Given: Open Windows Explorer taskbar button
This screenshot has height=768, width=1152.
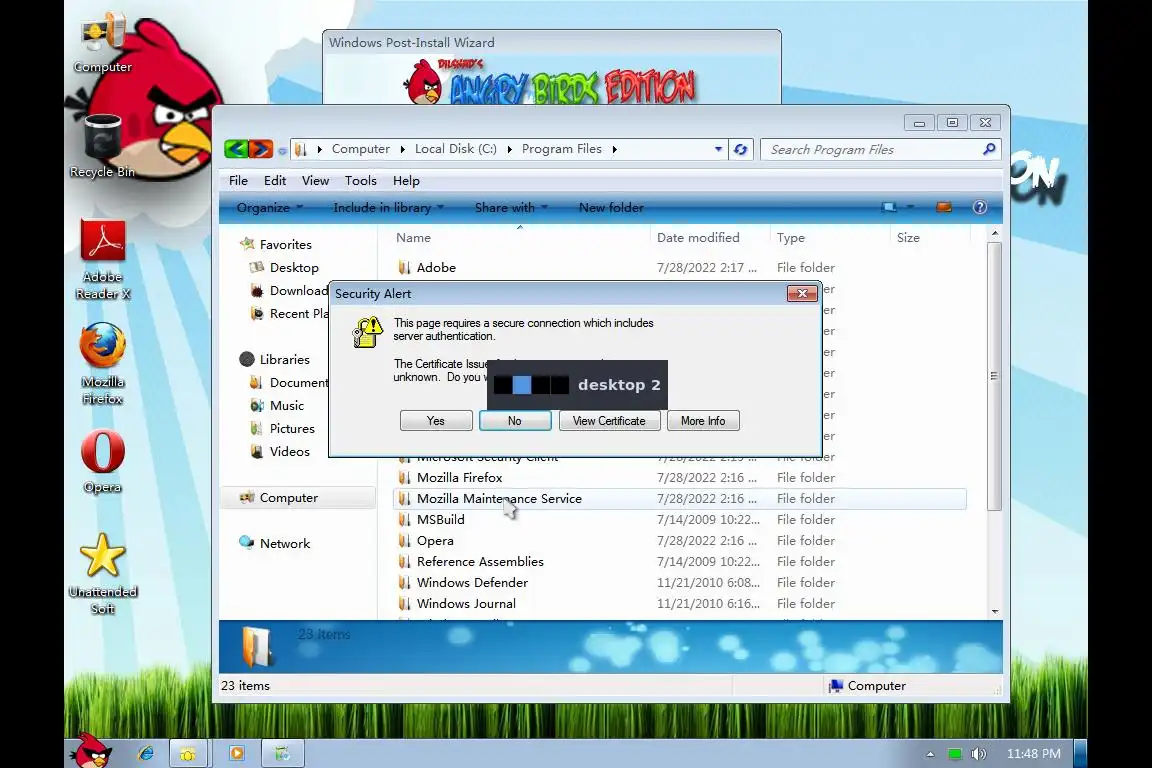Looking at the screenshot, I should (188, 753).
